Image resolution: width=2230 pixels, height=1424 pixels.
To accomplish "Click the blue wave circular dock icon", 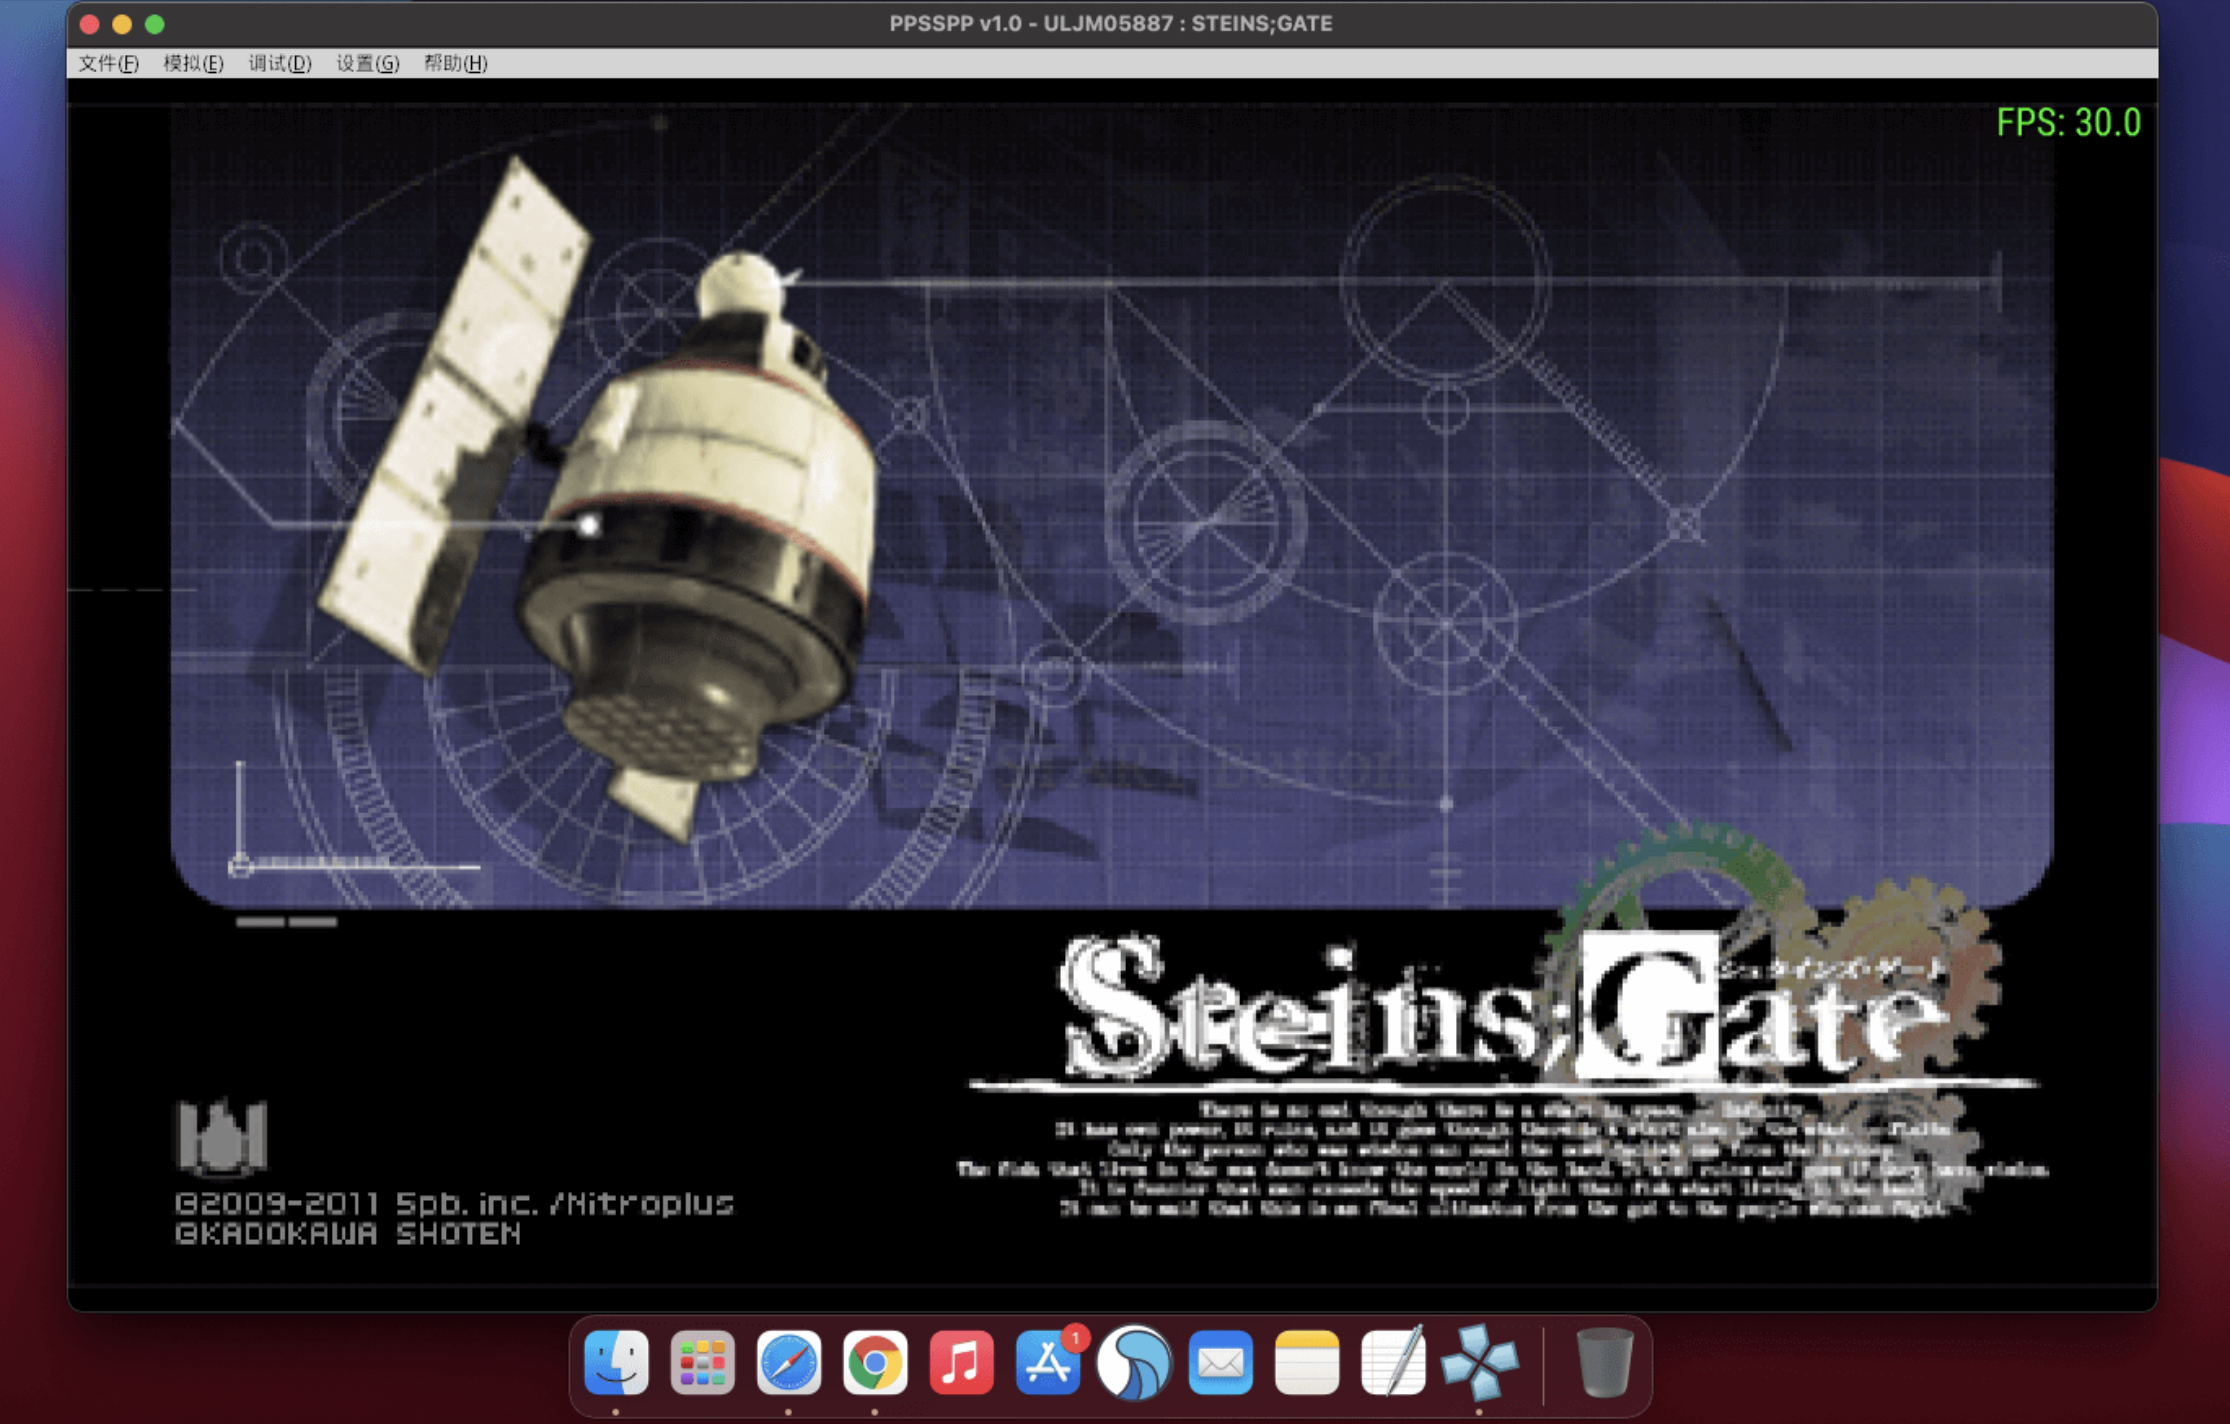I will (x=1134, y=1362).
